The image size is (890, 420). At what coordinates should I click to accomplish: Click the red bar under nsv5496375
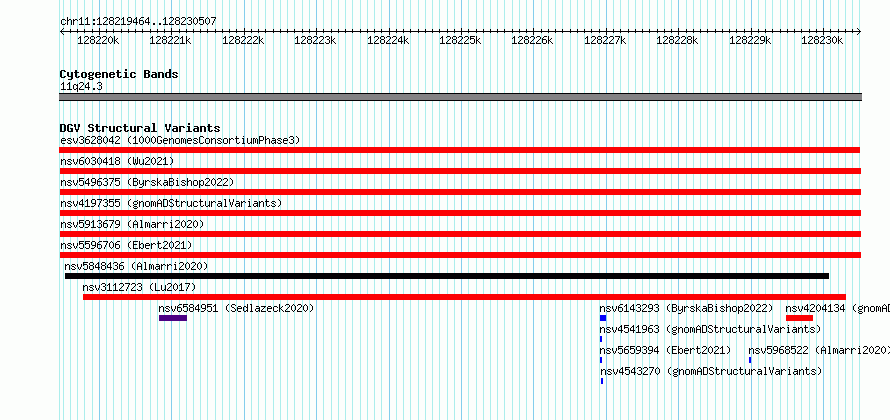[x=460, y=192]
